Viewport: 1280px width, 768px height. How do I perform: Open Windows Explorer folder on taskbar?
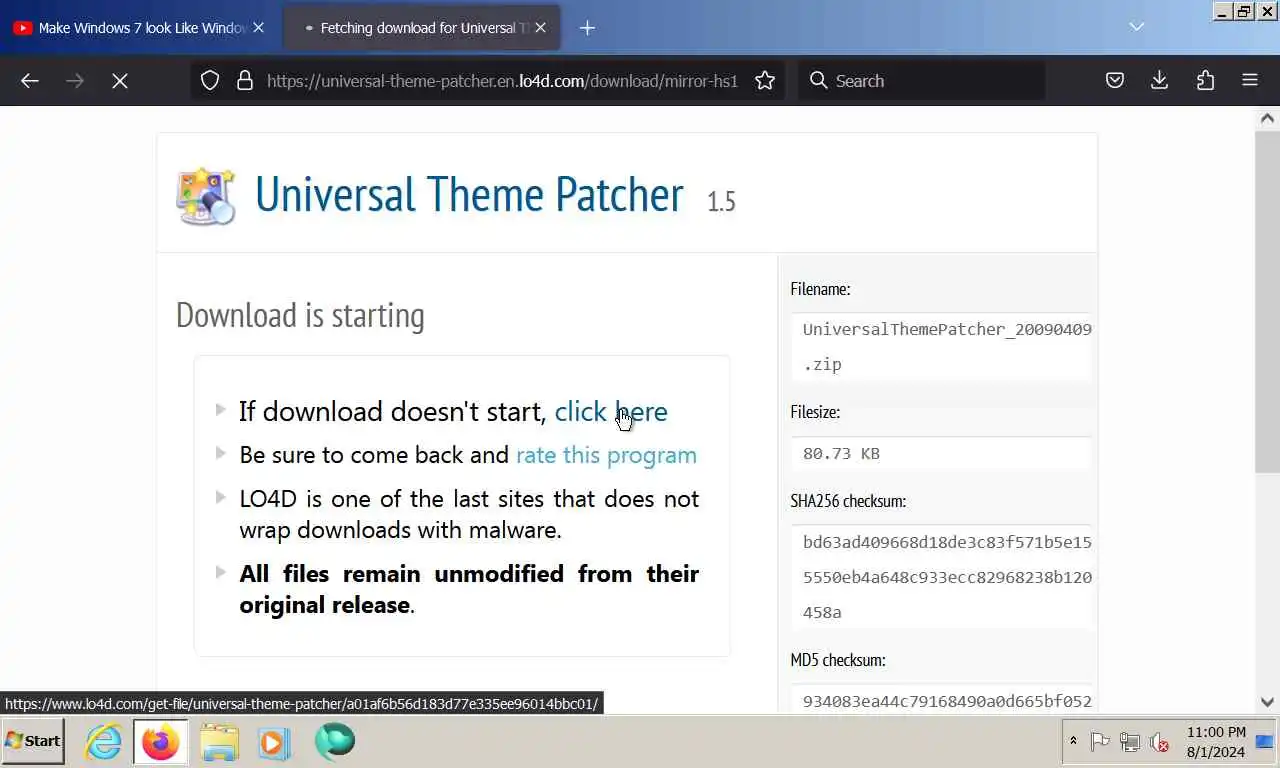219,742
